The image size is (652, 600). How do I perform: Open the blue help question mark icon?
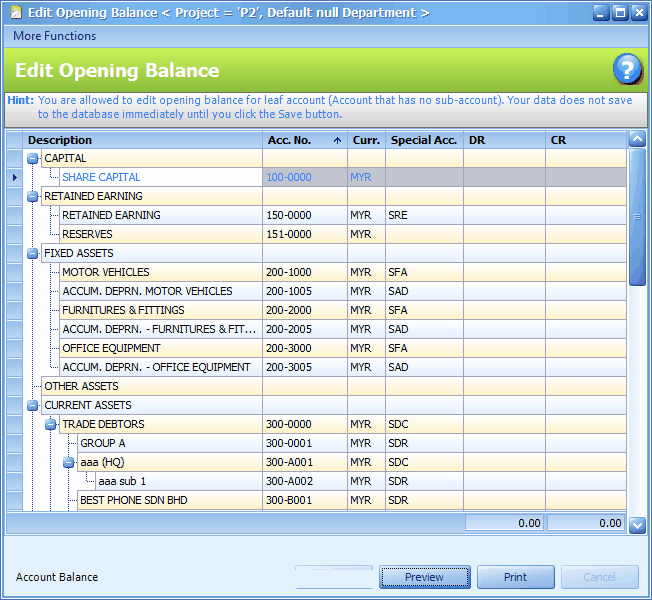coord(627,69)
